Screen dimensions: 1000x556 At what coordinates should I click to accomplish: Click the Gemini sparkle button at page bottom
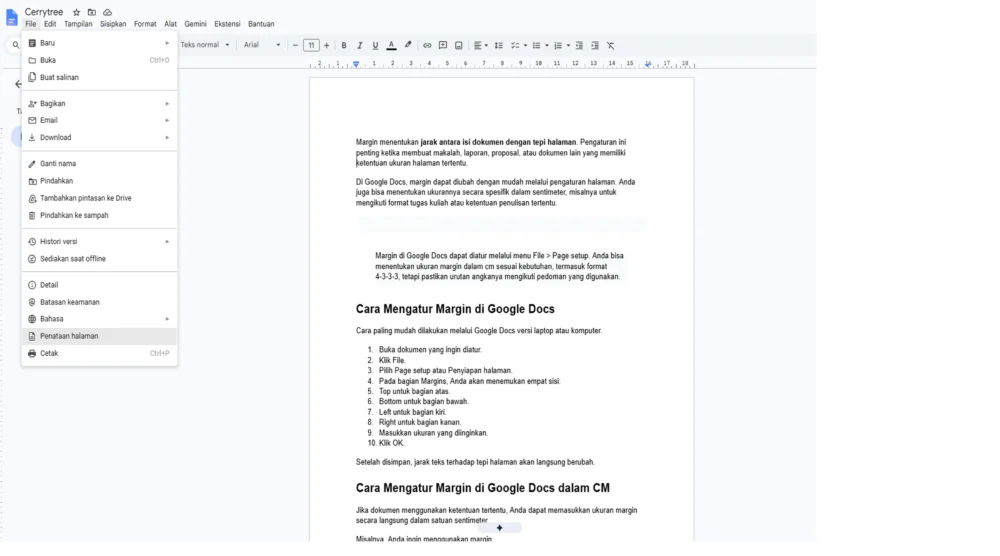pos(499,528)
